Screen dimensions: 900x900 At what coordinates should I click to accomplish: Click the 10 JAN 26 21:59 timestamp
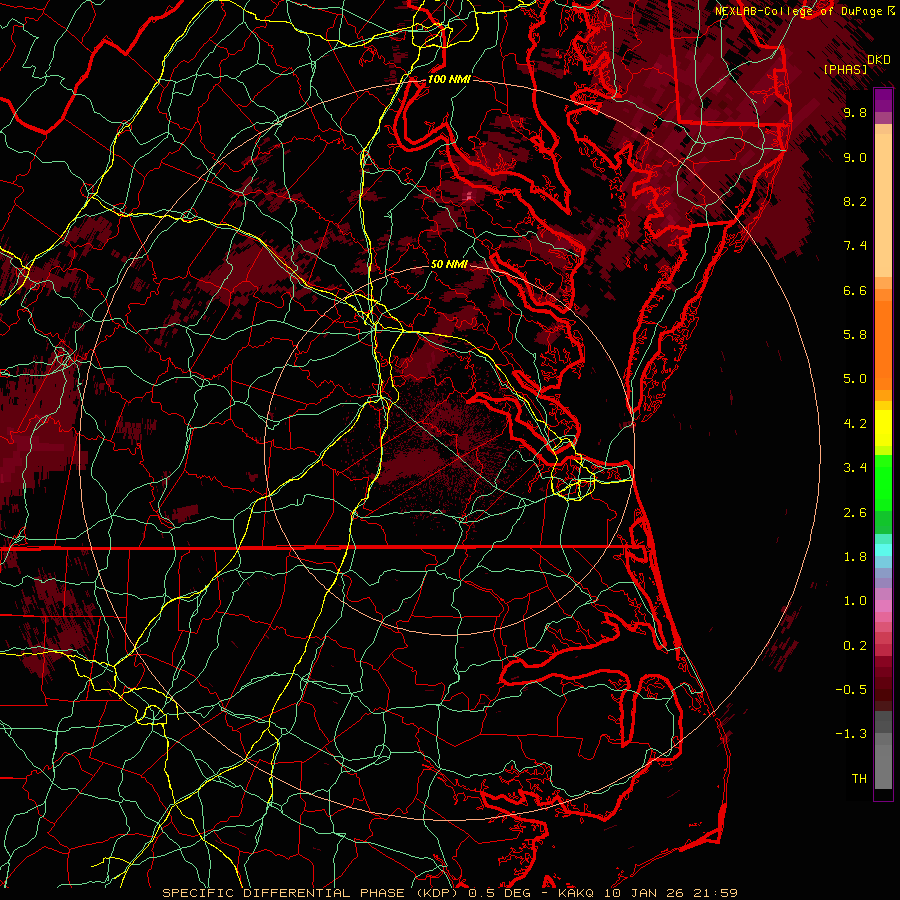click(670, 893)
